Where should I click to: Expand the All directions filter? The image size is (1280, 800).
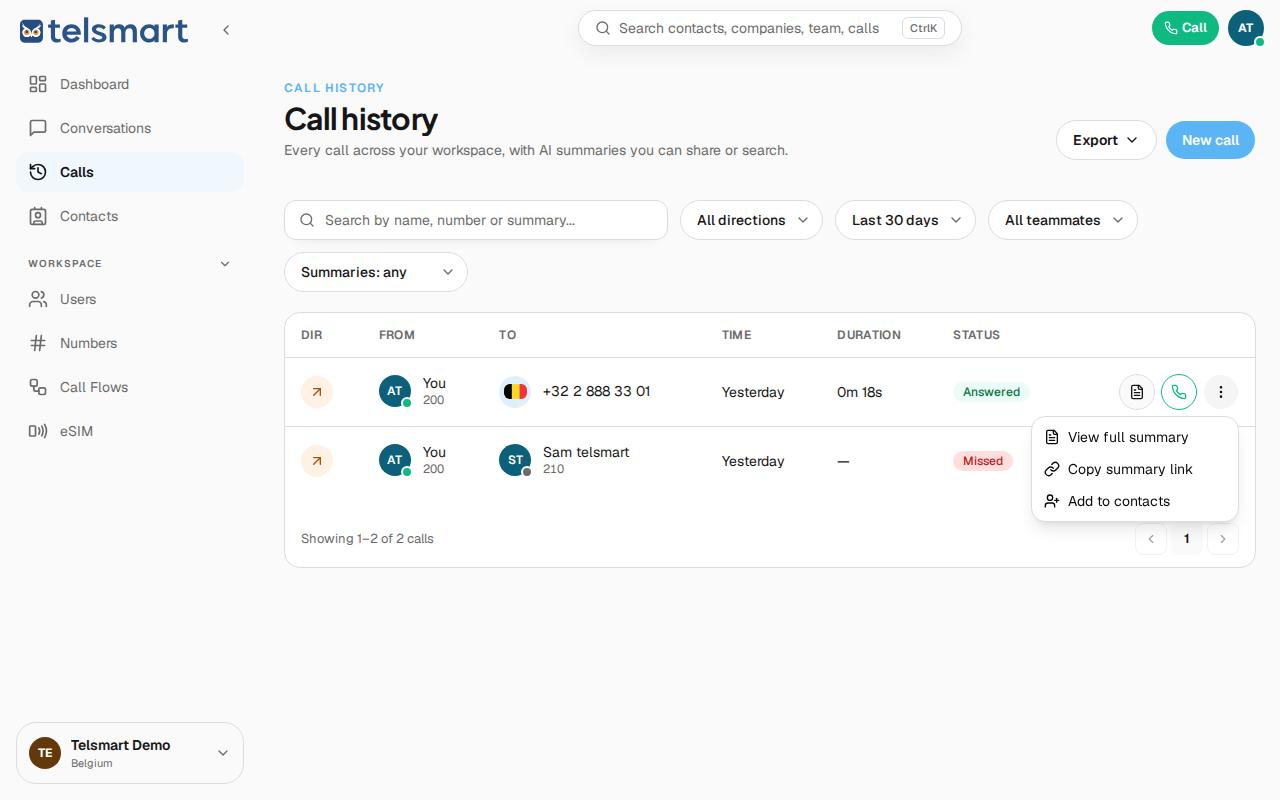751,220
